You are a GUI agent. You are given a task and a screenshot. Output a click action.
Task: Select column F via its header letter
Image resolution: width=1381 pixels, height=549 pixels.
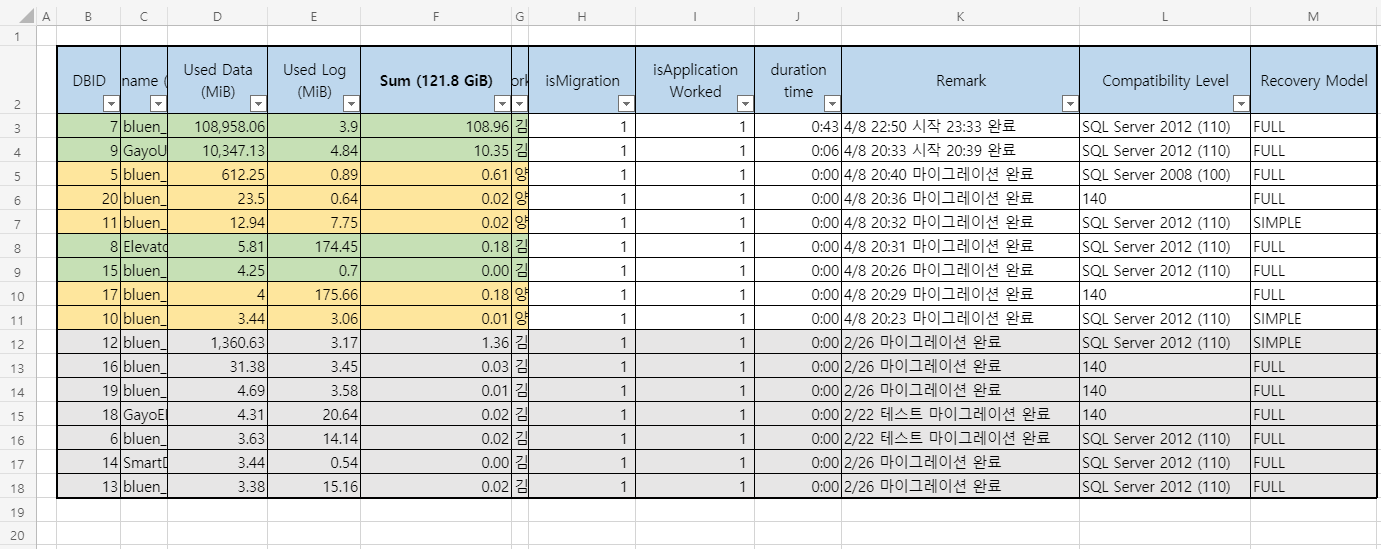(435, 16)
